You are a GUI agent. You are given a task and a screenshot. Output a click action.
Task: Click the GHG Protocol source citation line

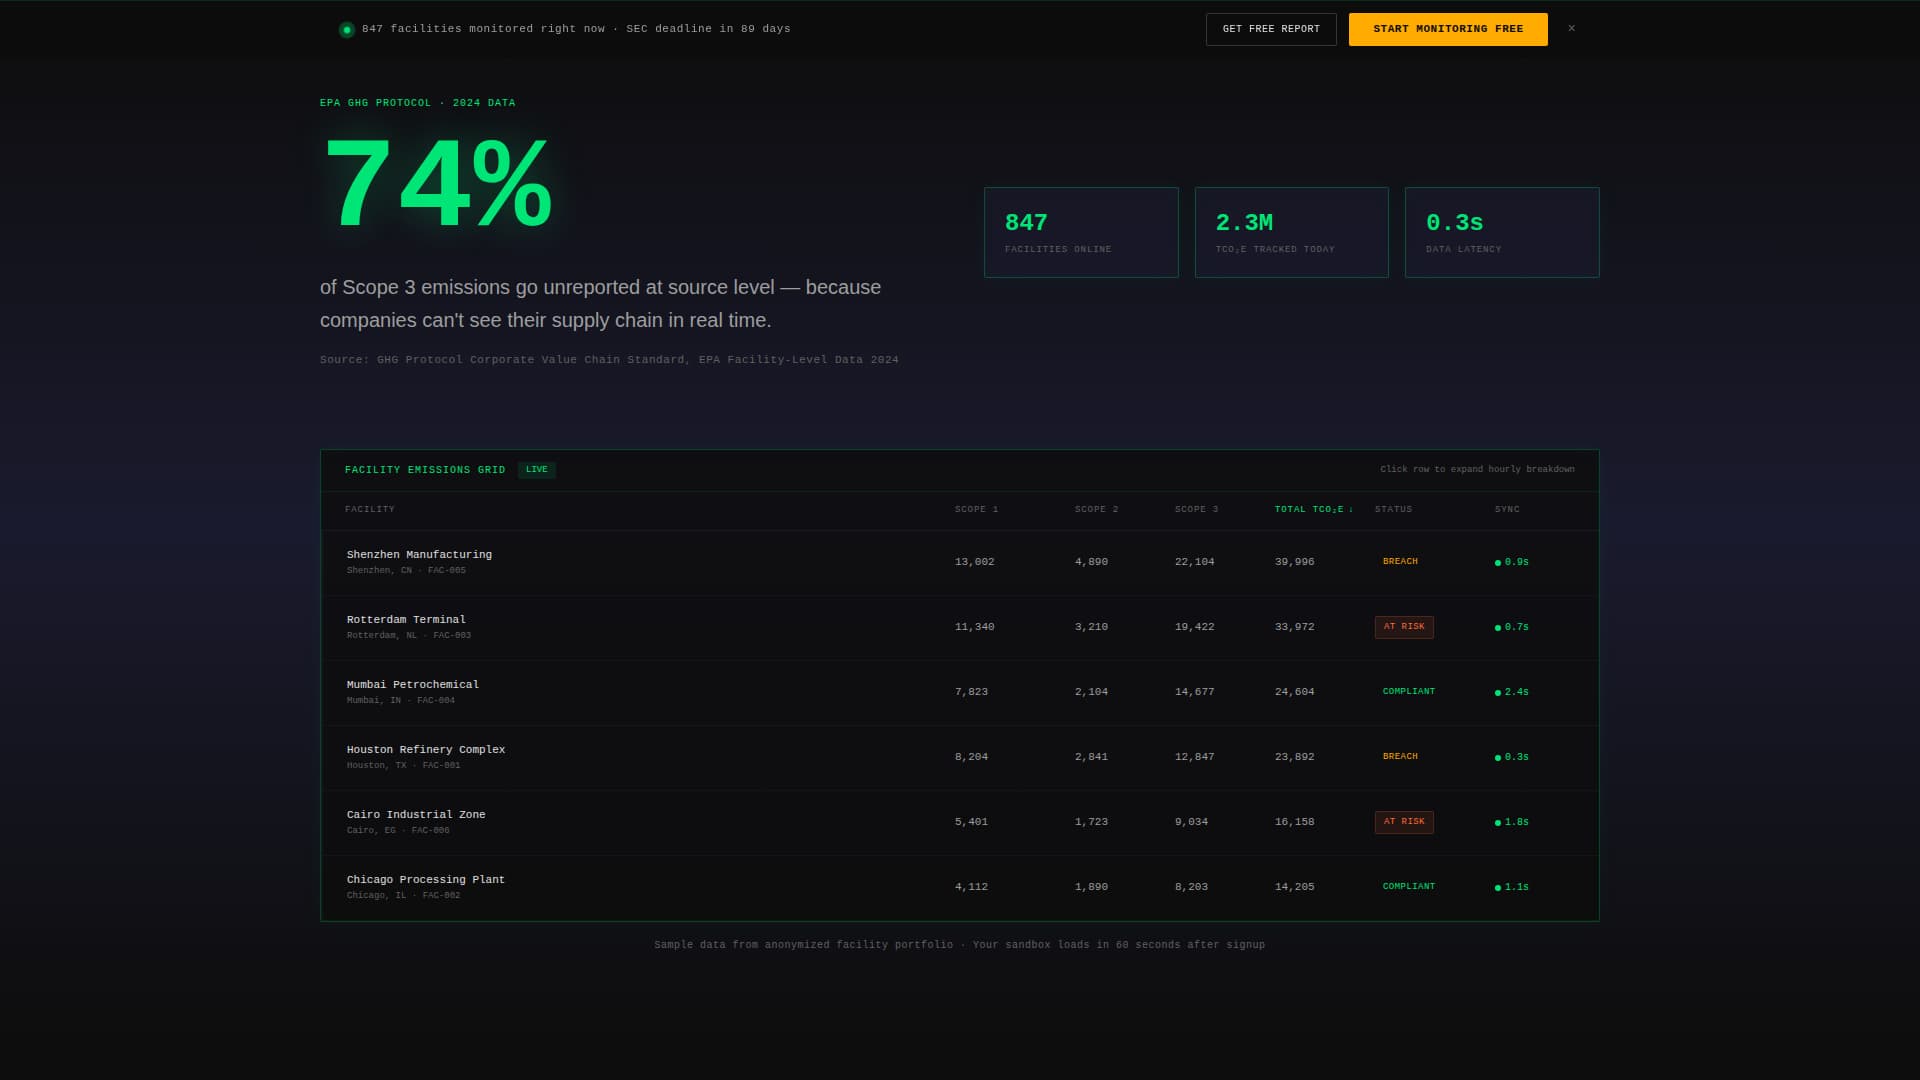coord(609,360)
